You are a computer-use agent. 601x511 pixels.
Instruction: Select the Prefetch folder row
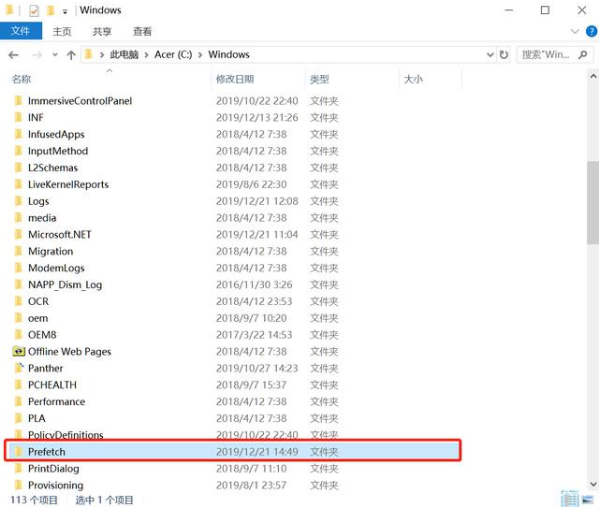click(x=232, y=451)
